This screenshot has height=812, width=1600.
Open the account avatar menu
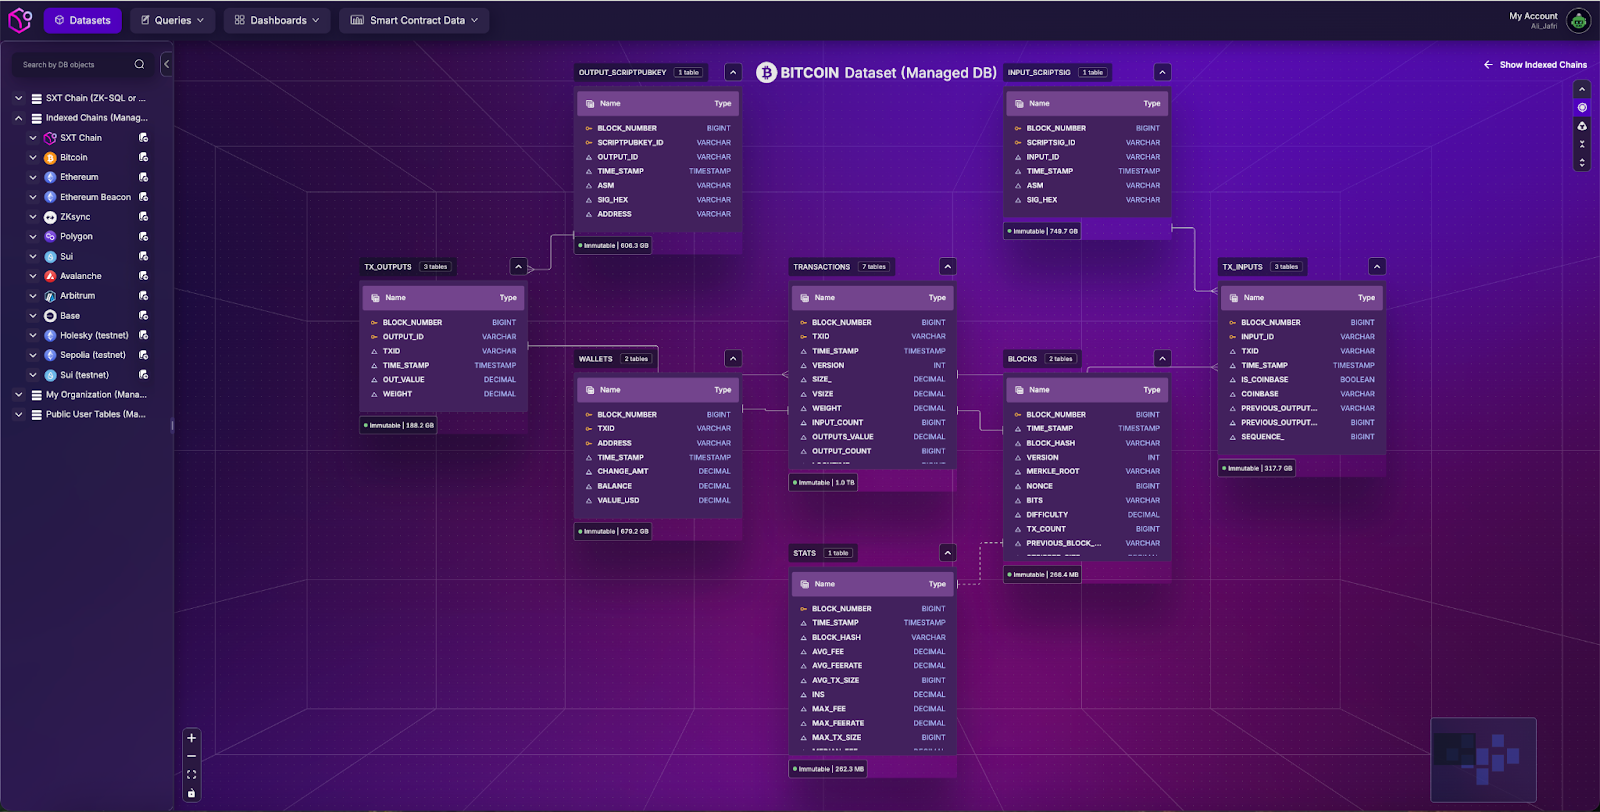click(1578, 20)
